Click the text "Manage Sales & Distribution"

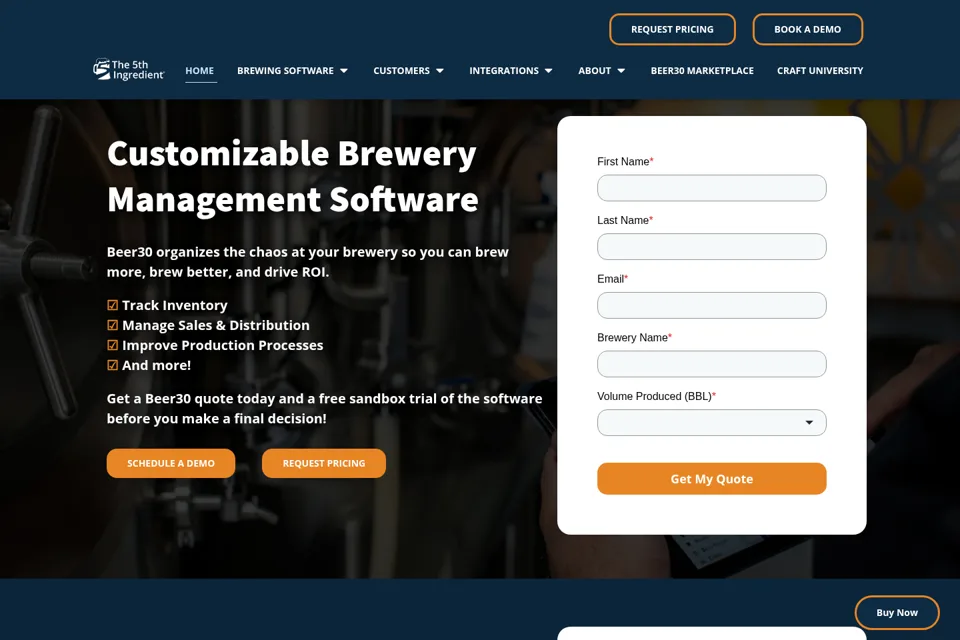(216, 325)
